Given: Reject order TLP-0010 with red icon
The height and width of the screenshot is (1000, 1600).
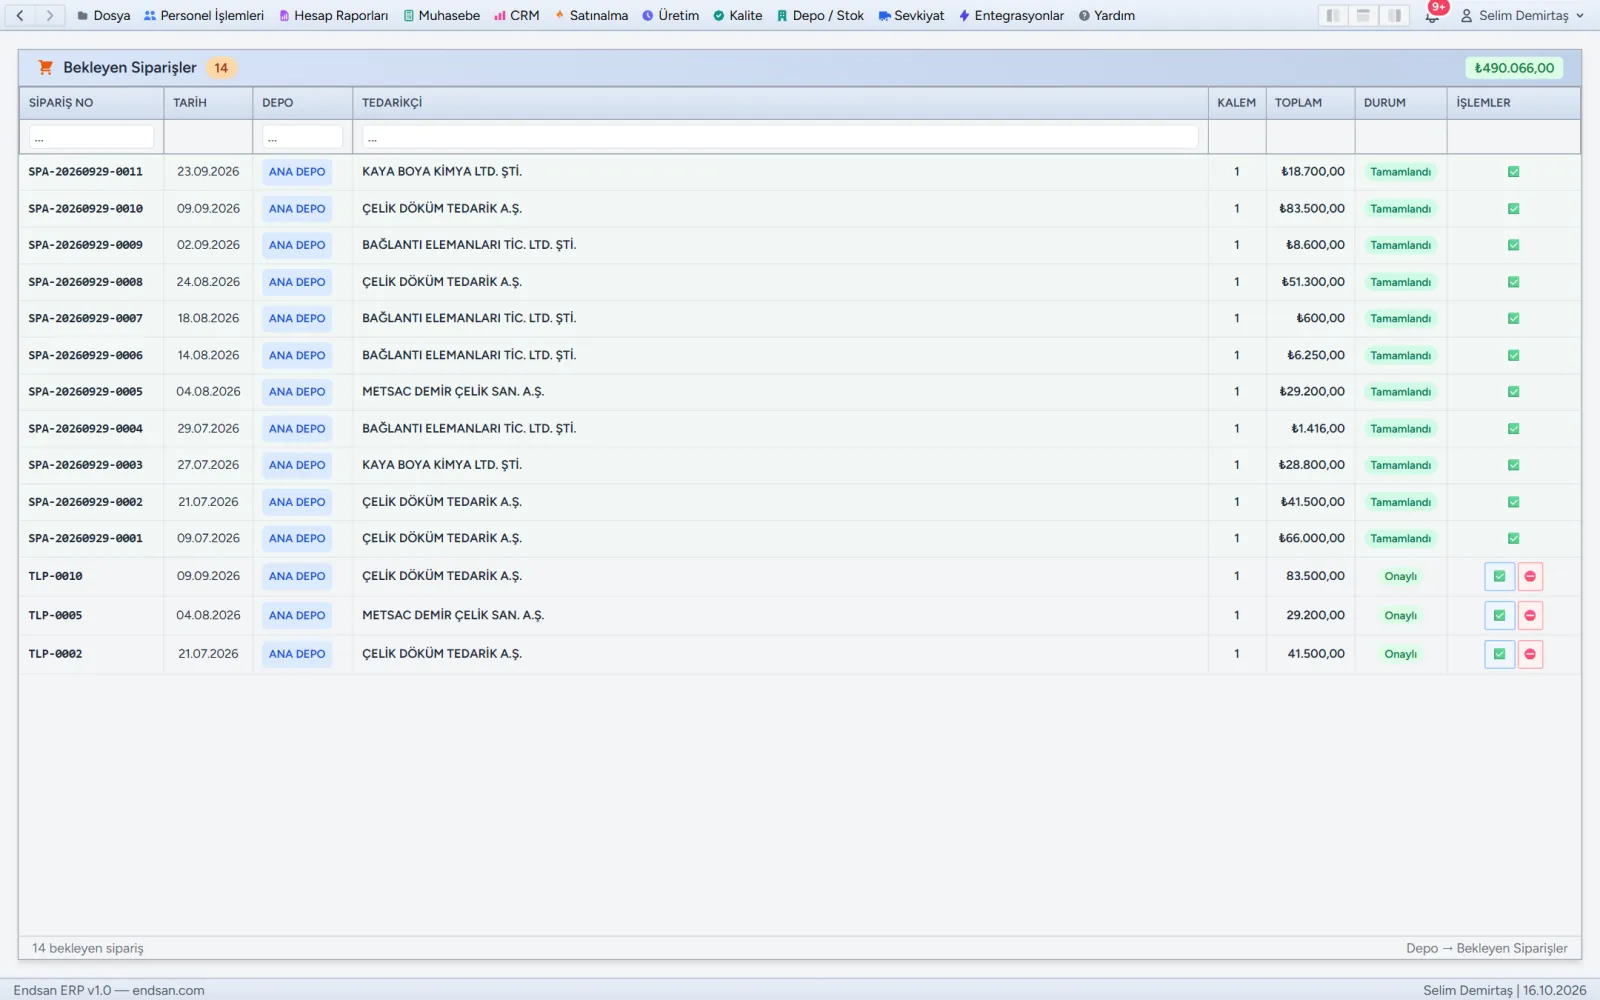Looking at the screenshot, I should click(x=1530, y=576).
